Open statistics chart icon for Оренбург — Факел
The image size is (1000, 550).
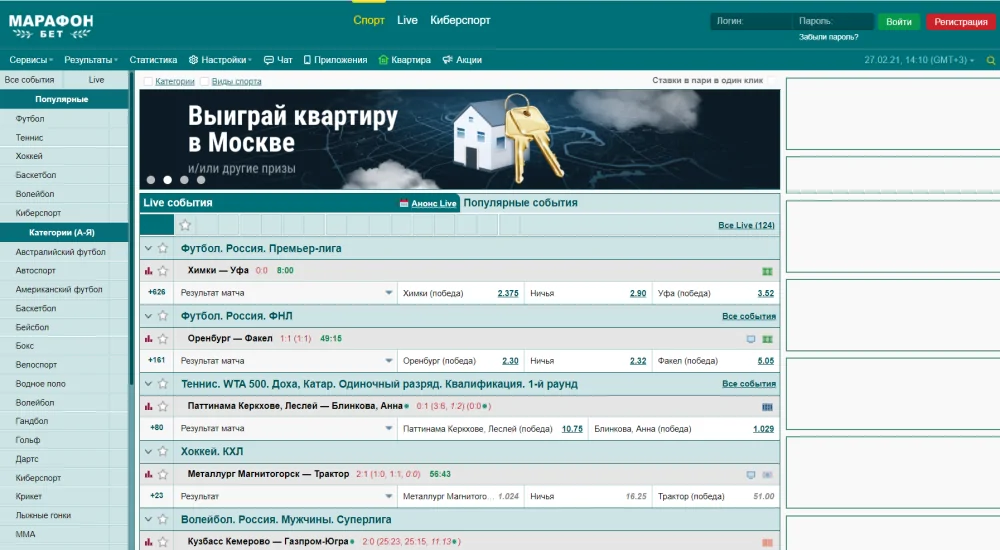click(x=149, y=339)
